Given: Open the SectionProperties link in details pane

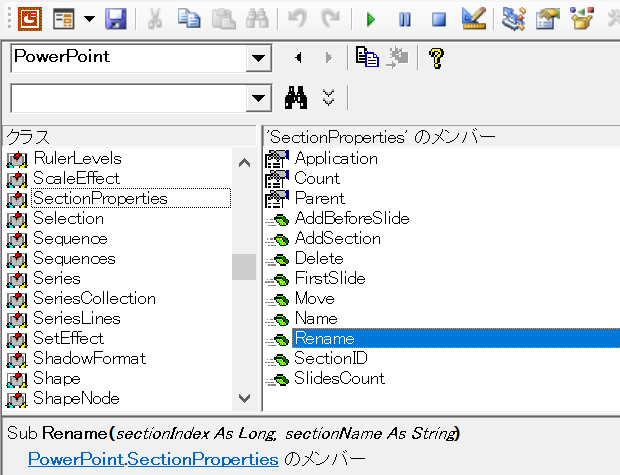Looking at the screenshot, I should click(203, 459).
